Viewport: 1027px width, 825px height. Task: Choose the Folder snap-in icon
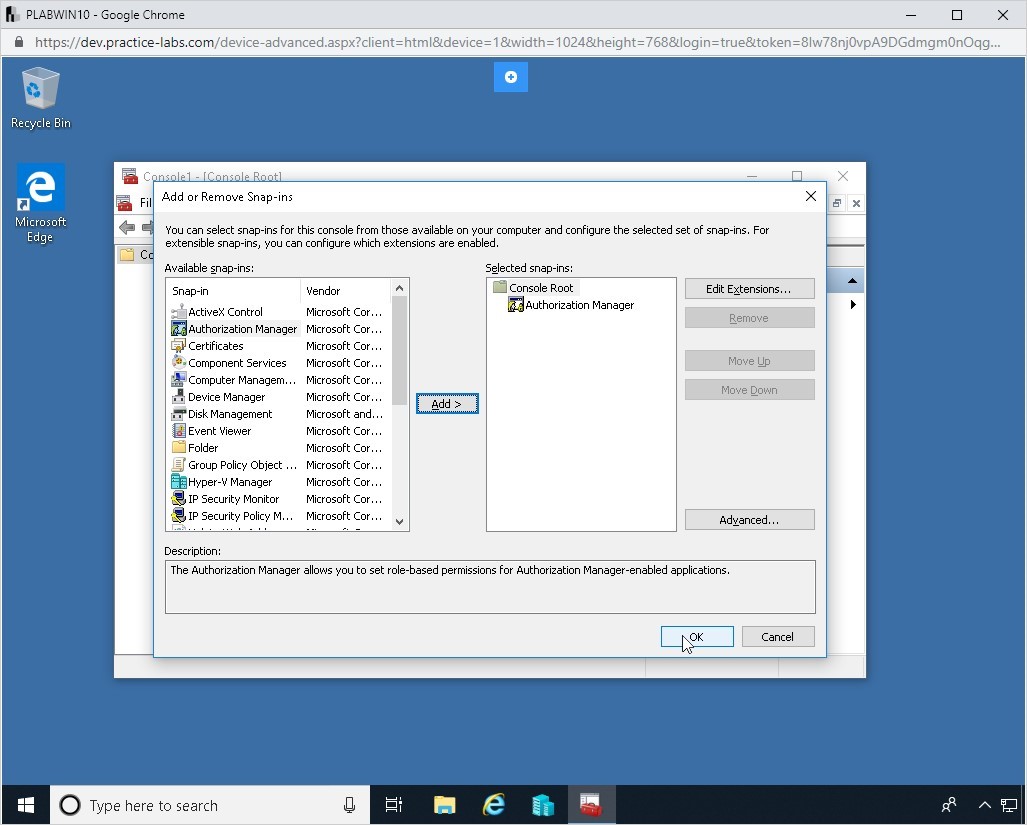[x=179, y=448]
